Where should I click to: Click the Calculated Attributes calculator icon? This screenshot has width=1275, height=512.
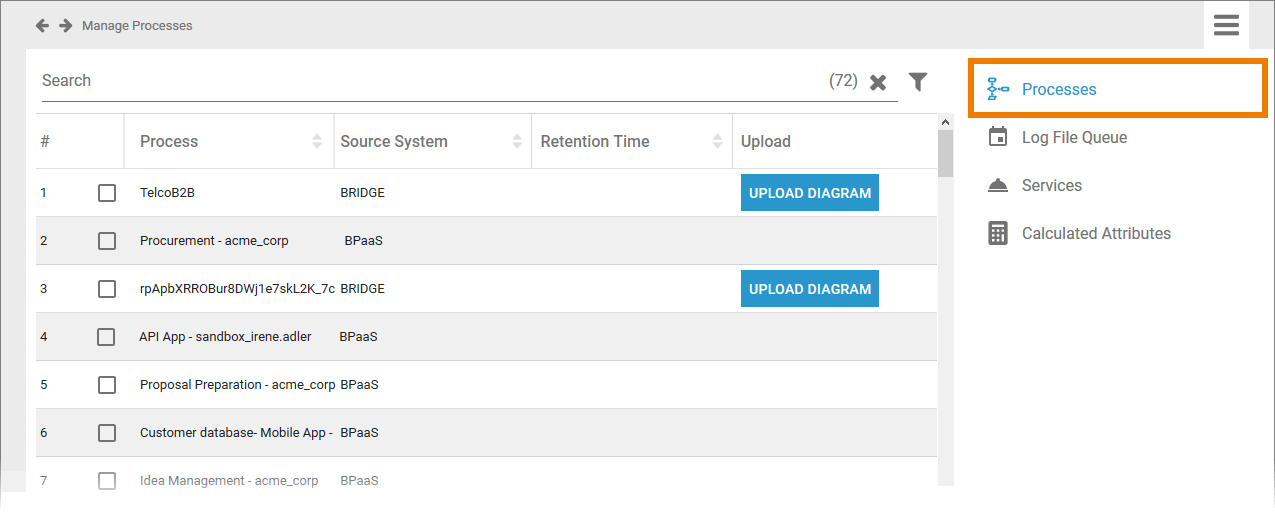coord(998,233)
